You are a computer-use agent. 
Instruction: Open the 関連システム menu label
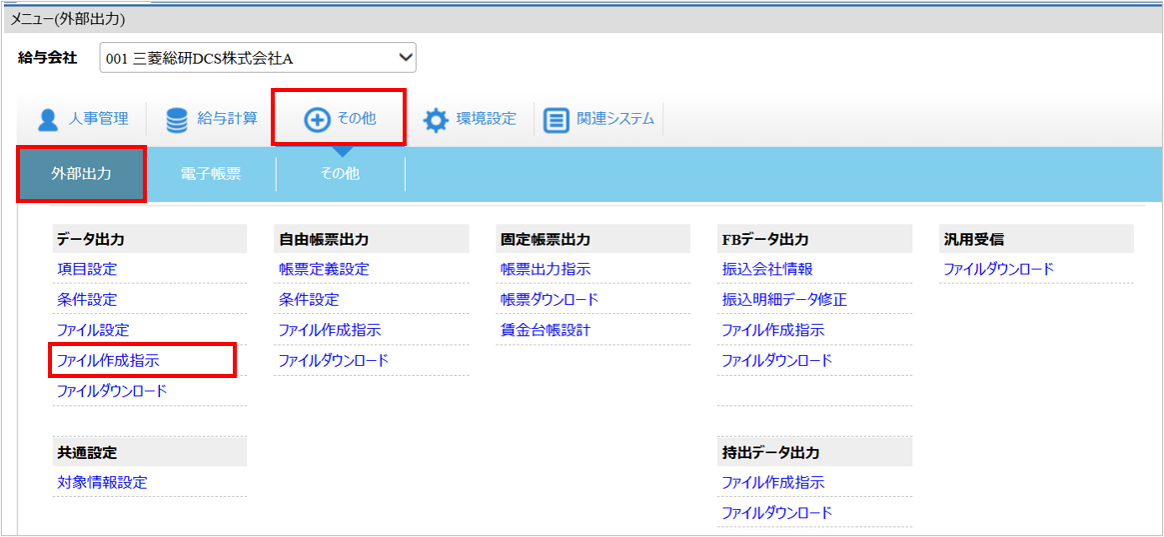coord(615,119)
